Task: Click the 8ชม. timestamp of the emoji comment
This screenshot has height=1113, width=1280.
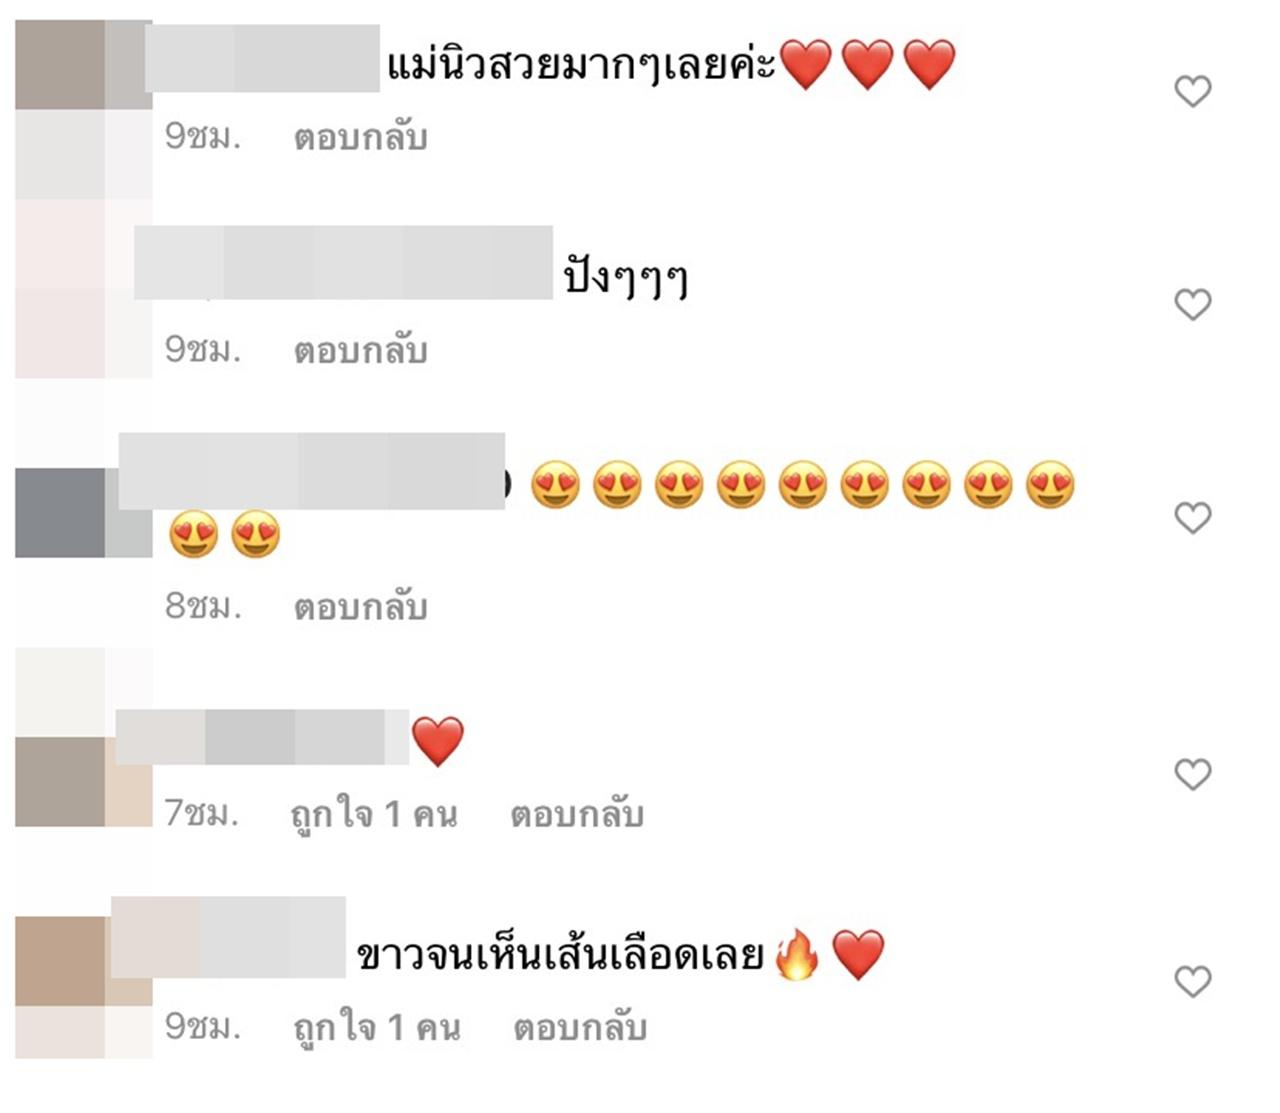Action: (203, 606)
